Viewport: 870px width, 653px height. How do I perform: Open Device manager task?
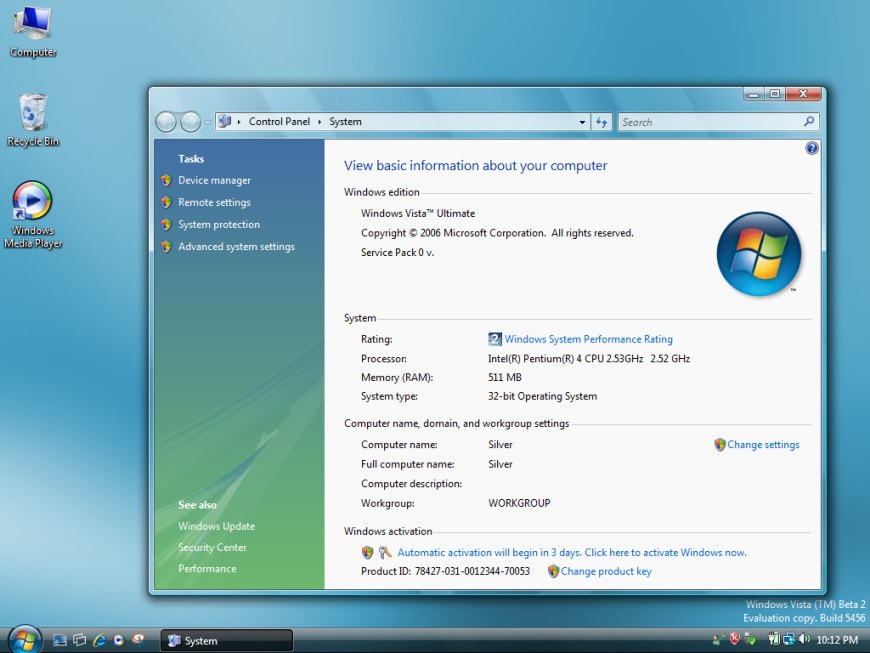pyautogui.click(x=214, y=180)
